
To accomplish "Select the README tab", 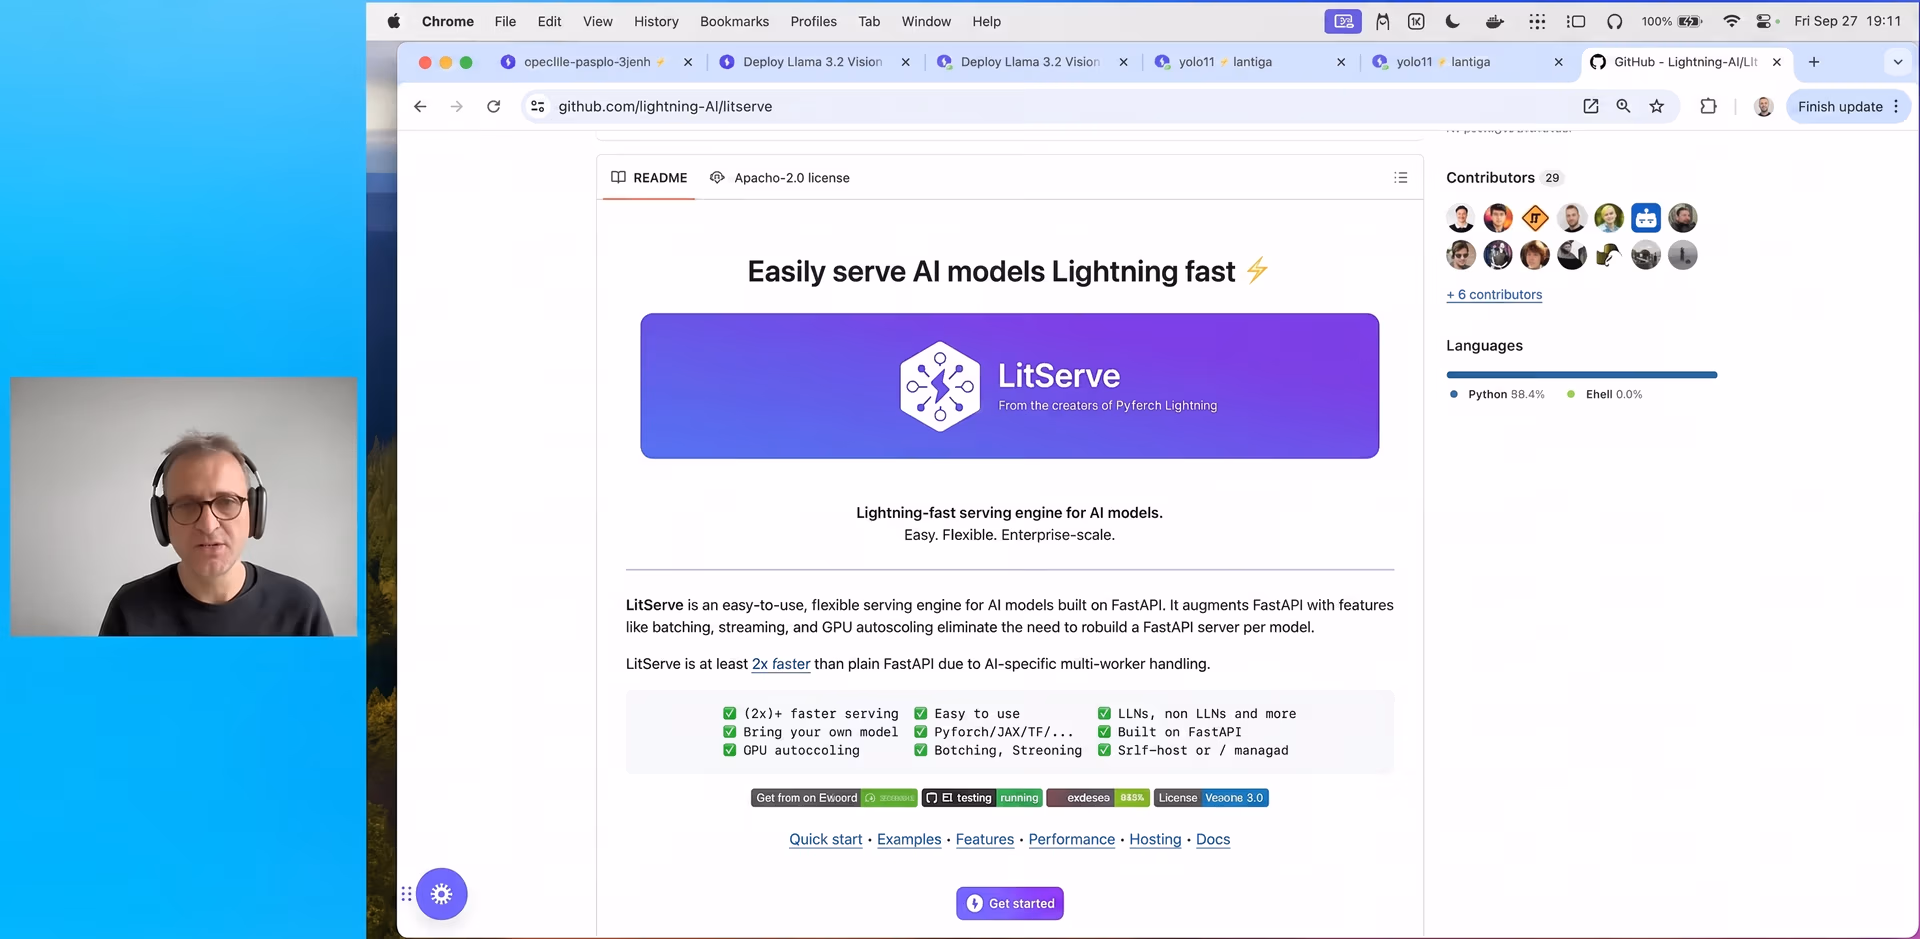I will (650, 178).
